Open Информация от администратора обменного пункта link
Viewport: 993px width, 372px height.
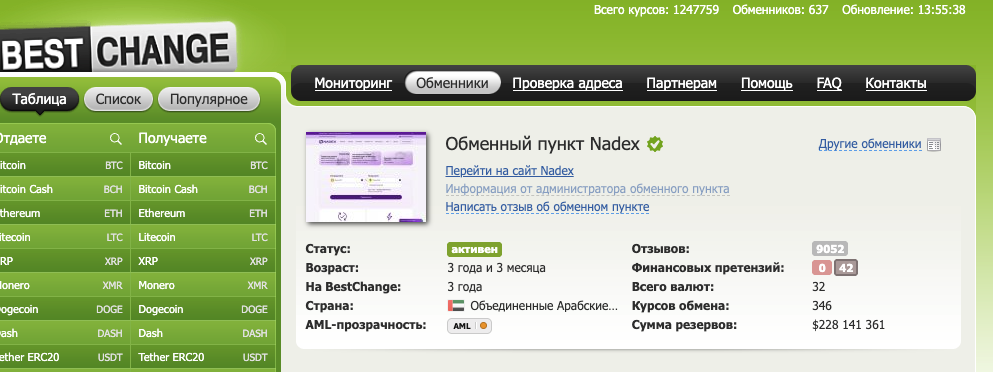tap(587, 189)
